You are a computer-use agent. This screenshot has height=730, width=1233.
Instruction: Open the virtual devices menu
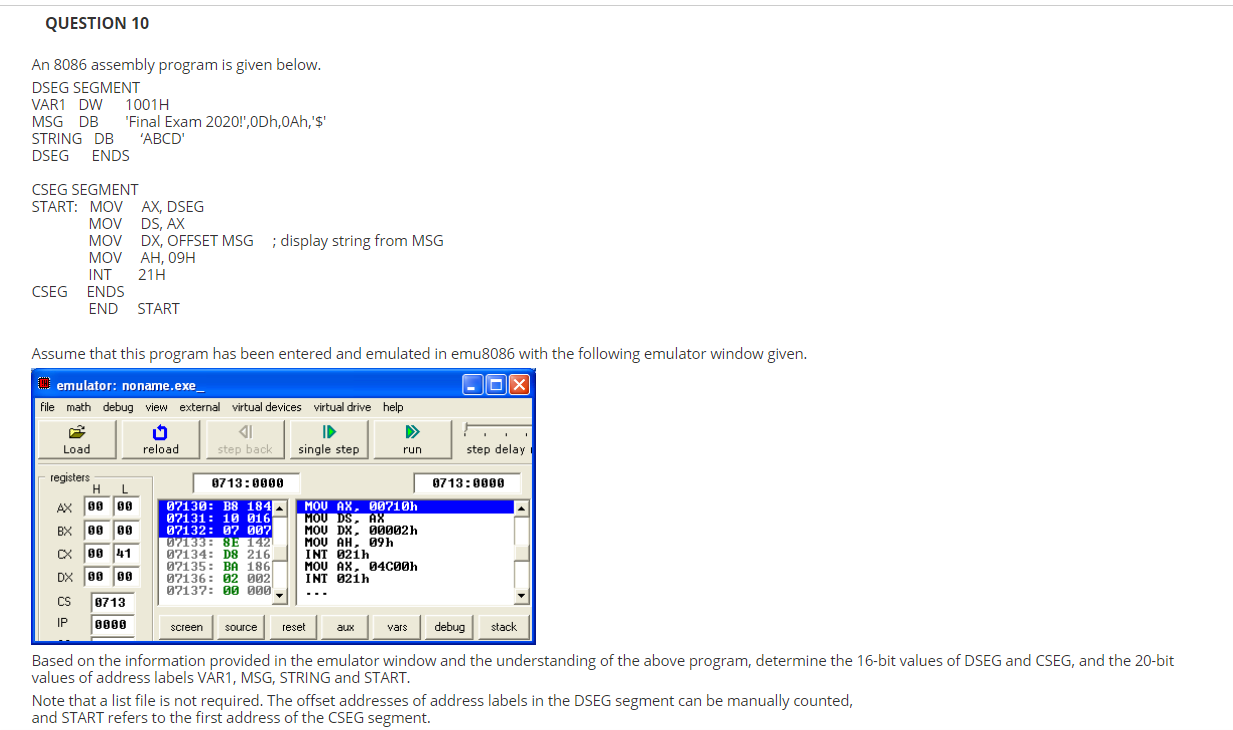click(266, 406)
